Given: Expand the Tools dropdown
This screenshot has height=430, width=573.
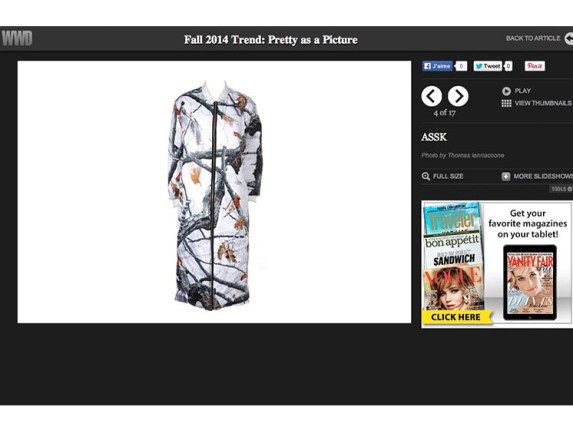Looking at the screenshot, I should pos(561,189).
